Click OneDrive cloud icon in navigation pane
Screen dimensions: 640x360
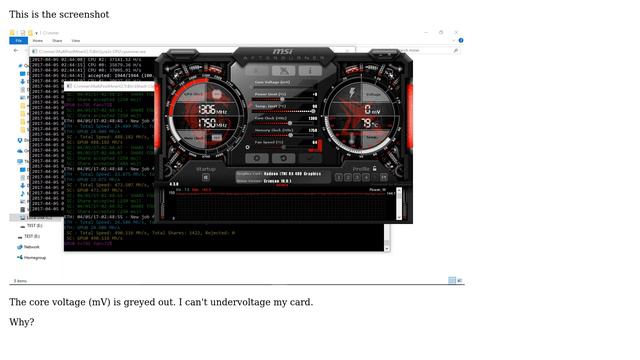click(20, 151)
